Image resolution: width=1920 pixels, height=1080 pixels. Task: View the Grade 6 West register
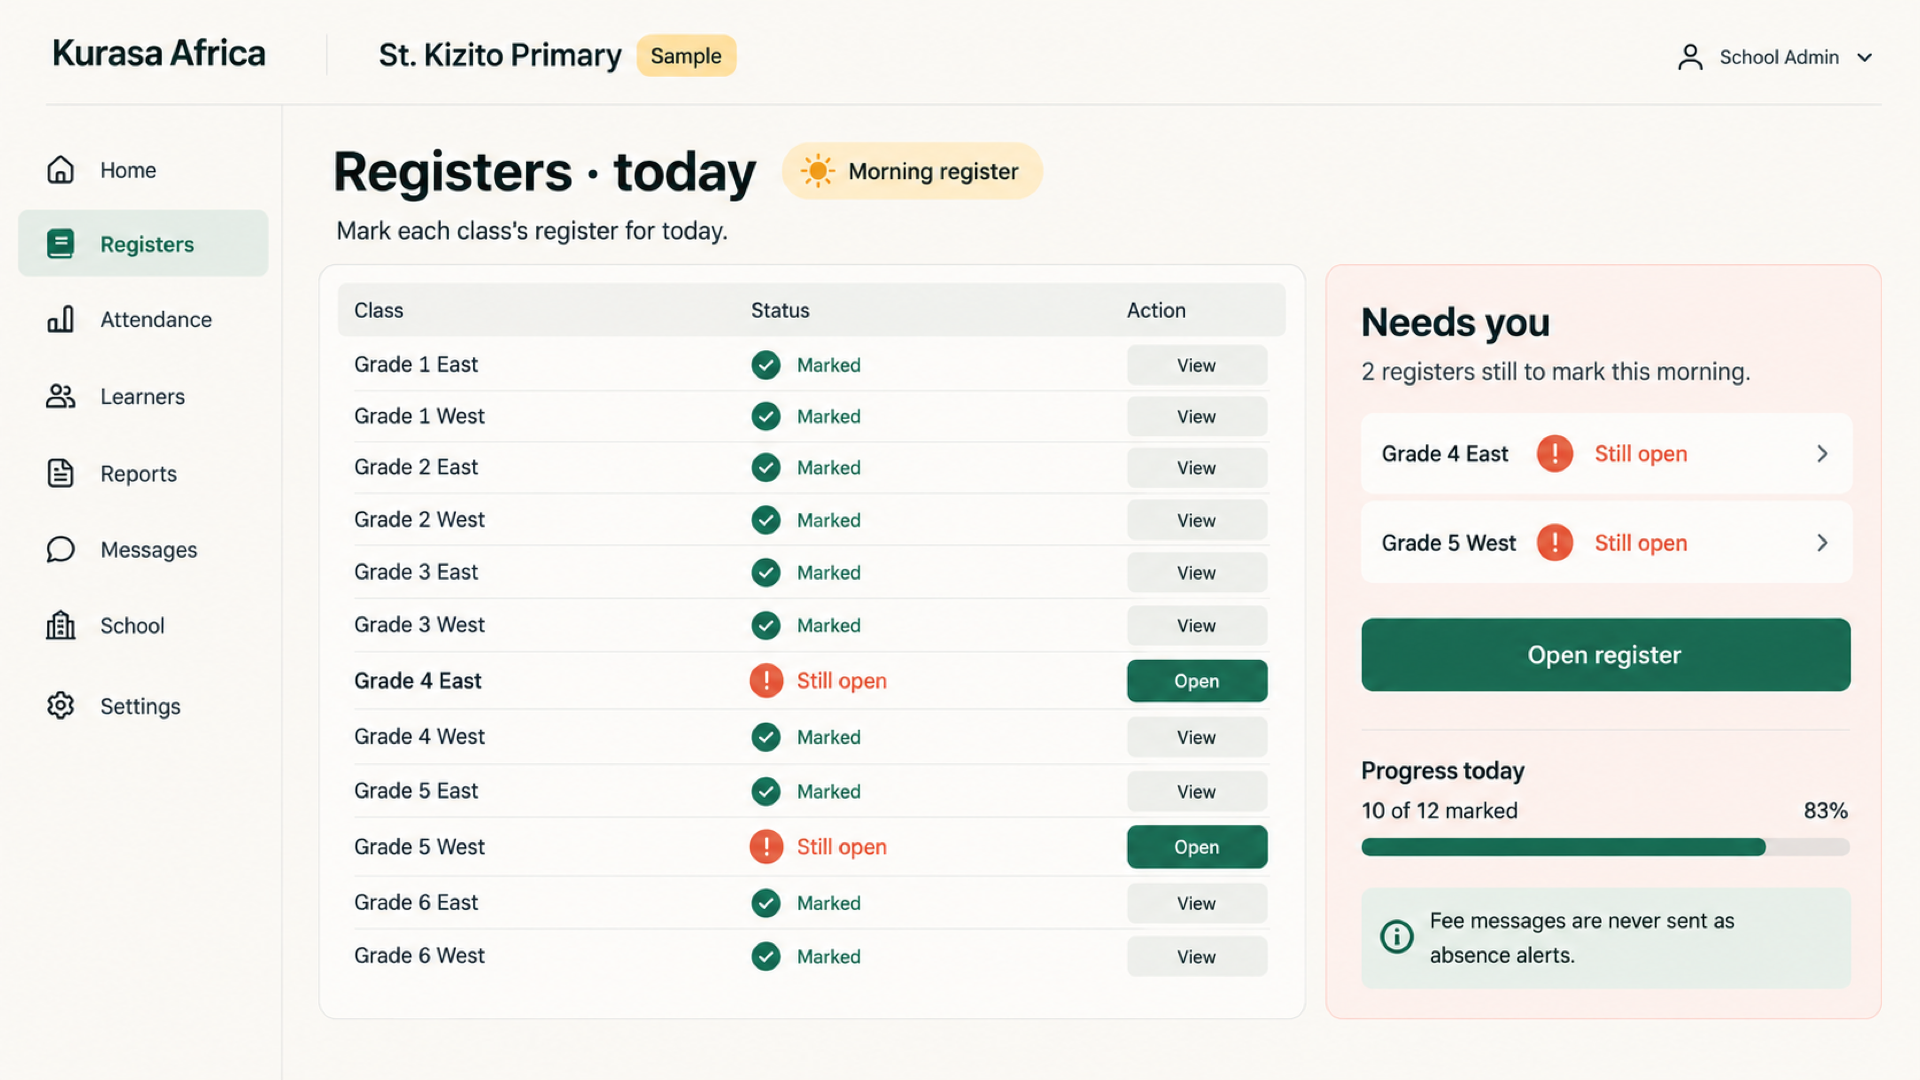pyautogui.click(x=1197, y=957)
